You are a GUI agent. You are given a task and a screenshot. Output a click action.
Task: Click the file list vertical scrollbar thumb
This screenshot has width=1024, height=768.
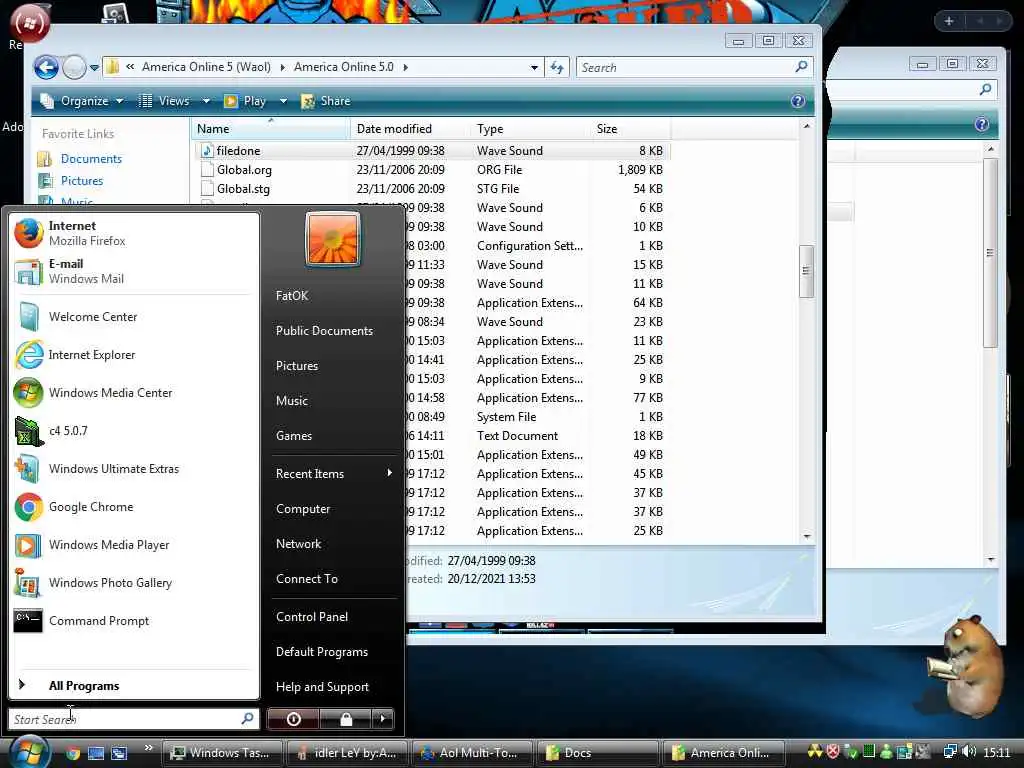(x=807, y=271)
